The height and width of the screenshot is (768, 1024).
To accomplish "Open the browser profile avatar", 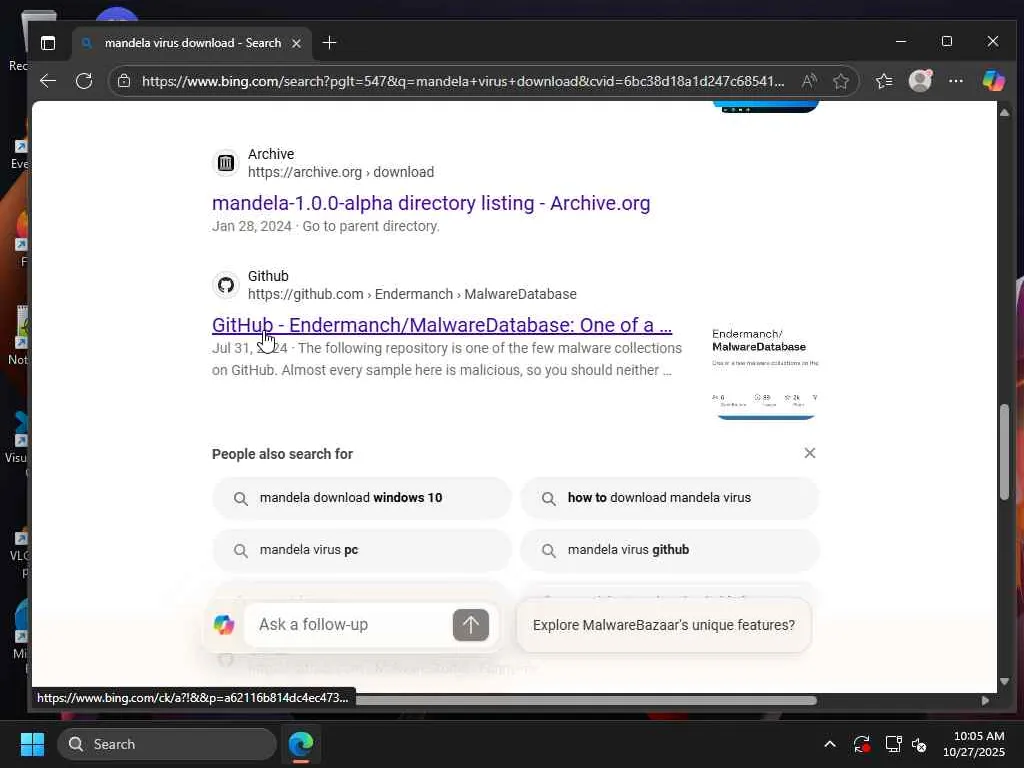I will click(x=920, y=81).
